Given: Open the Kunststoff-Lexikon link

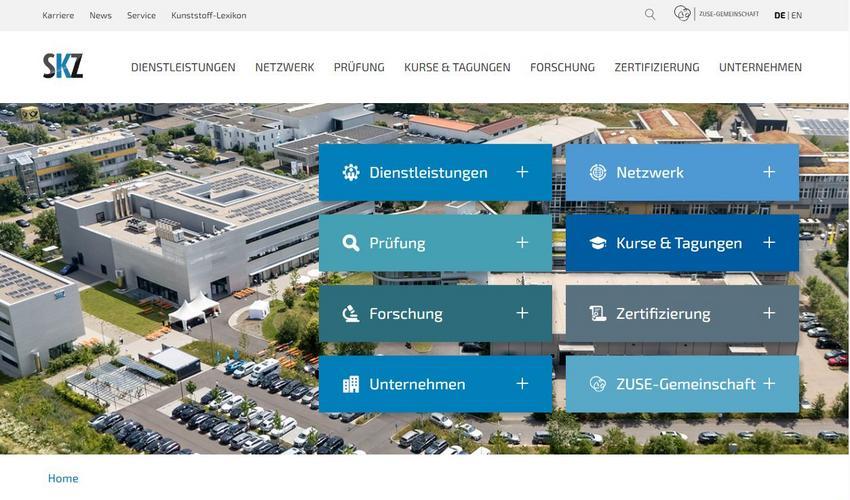Looking at the screenshot, I should coord(209,15).
